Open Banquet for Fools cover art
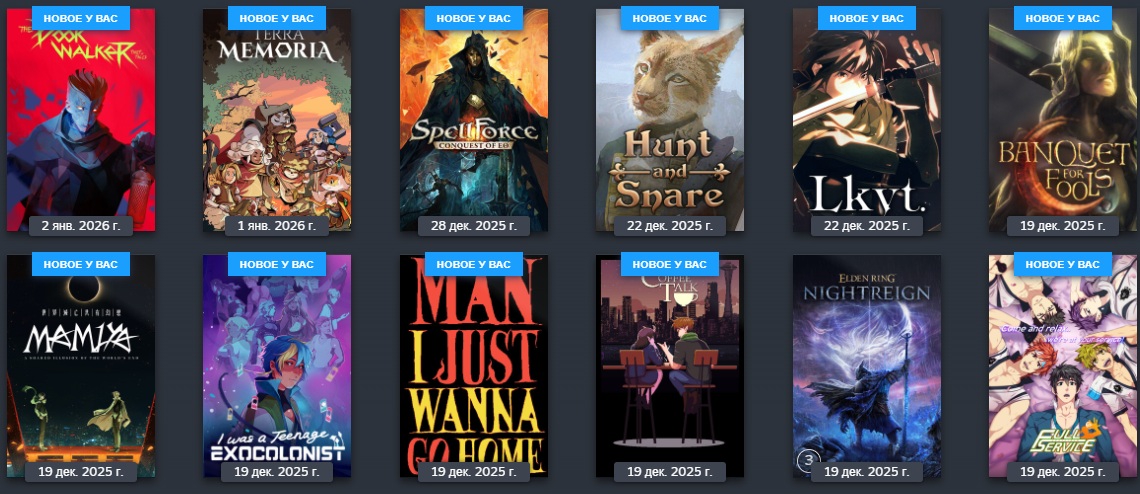This screenshot has width=1140, height=494. (x=1063, y=120)
